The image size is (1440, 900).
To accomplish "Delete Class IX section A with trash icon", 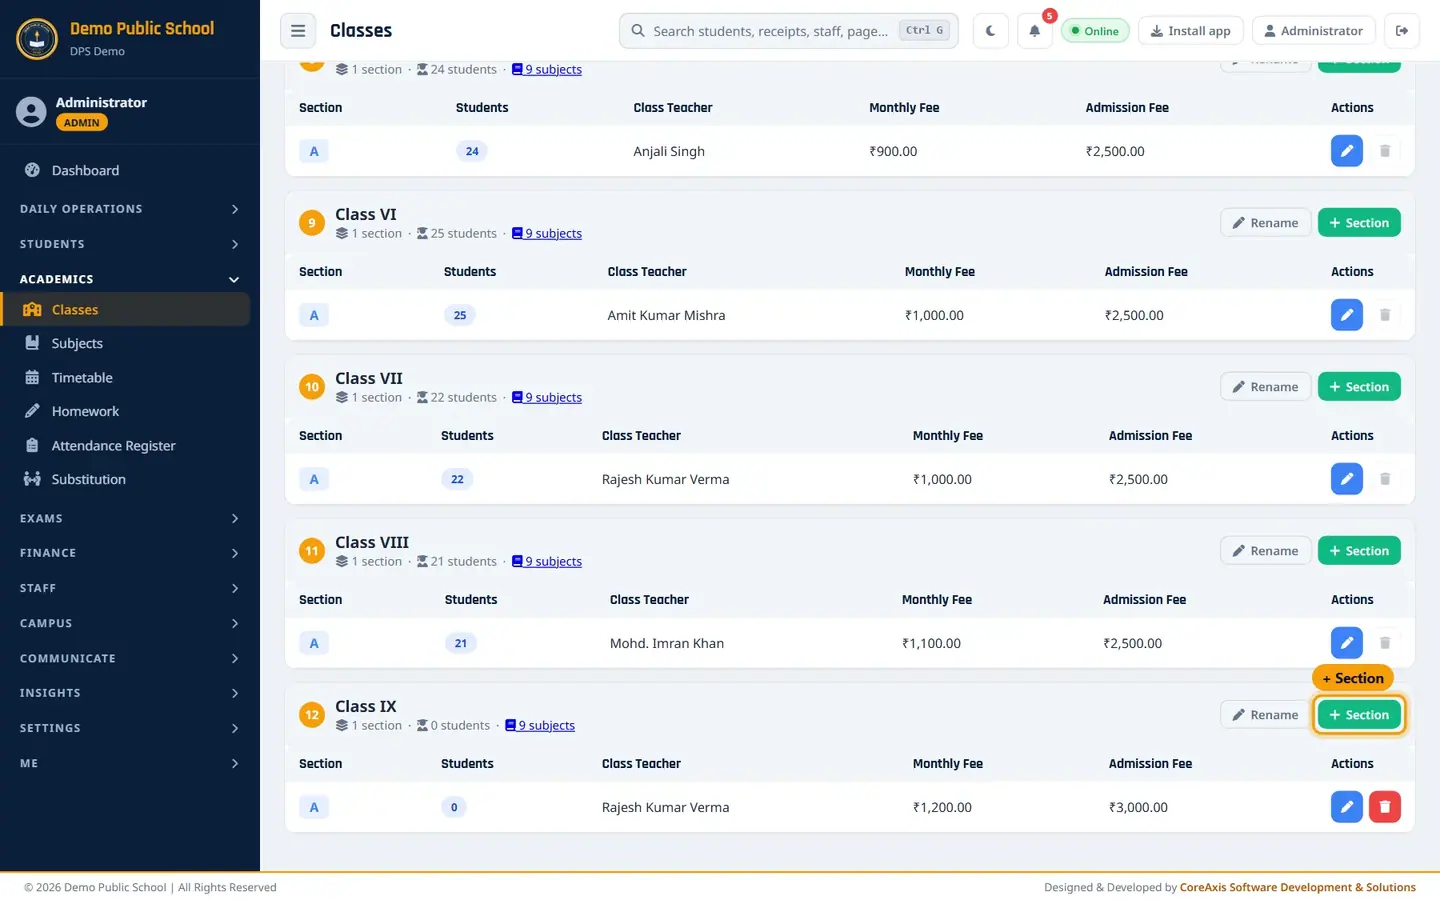I will [x=1385, y=807].
